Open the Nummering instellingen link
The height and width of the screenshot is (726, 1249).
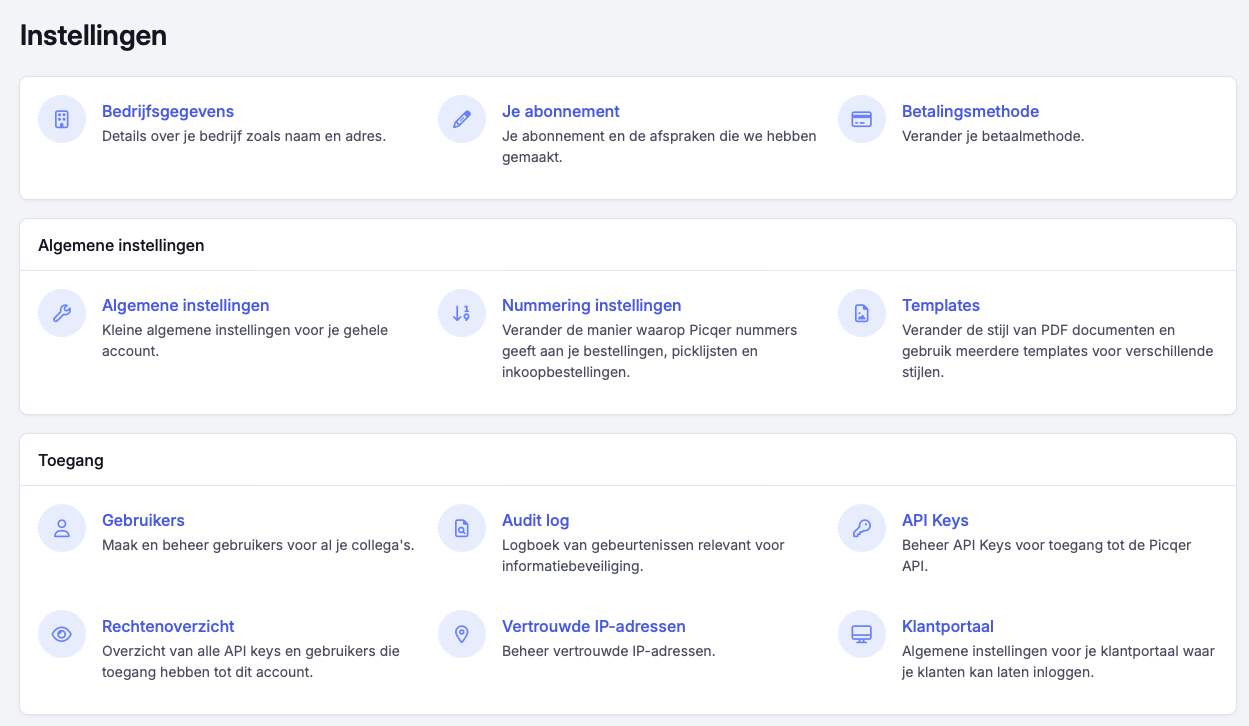(x=591, y=305)
